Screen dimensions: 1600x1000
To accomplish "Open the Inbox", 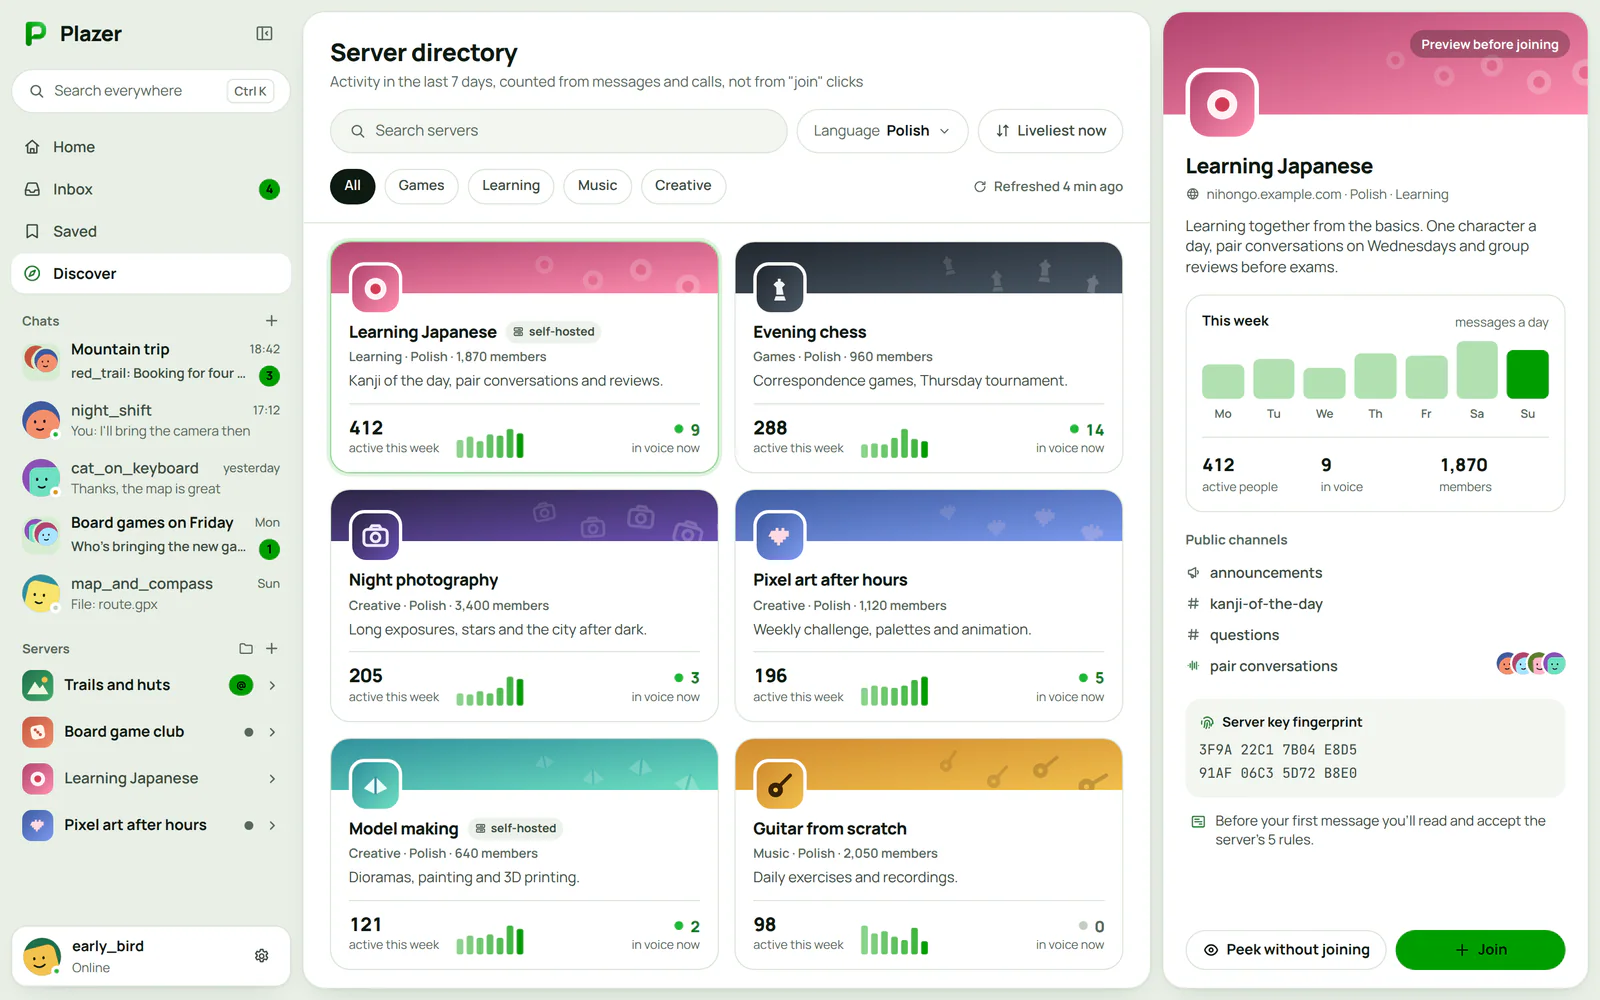I will [x=151, y=189].
